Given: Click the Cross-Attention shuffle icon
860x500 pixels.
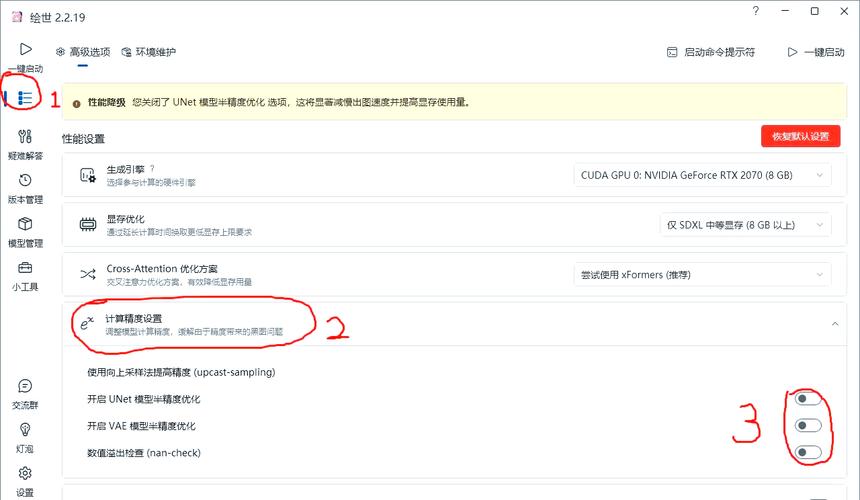Looking at the screenshot, I should (x=88, y=274).
